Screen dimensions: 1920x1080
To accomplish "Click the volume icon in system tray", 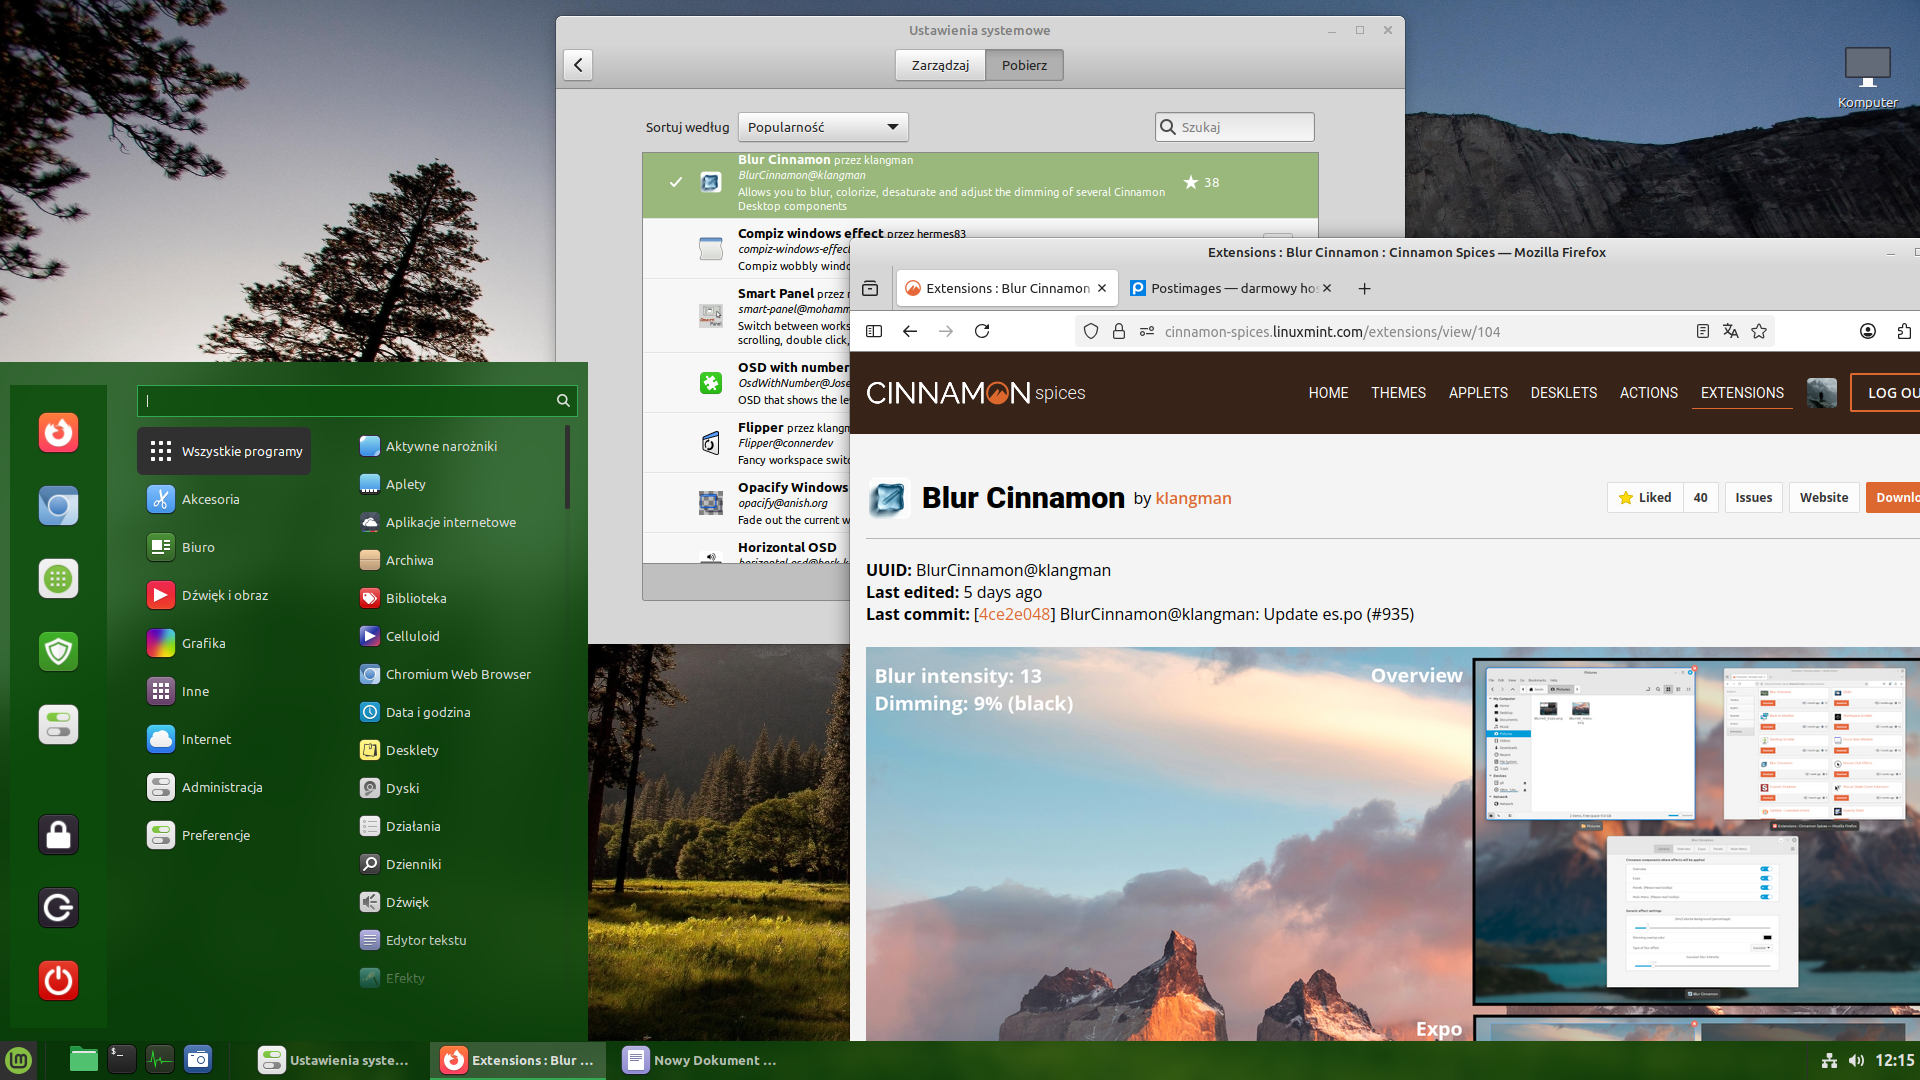I will 1857,1060.
